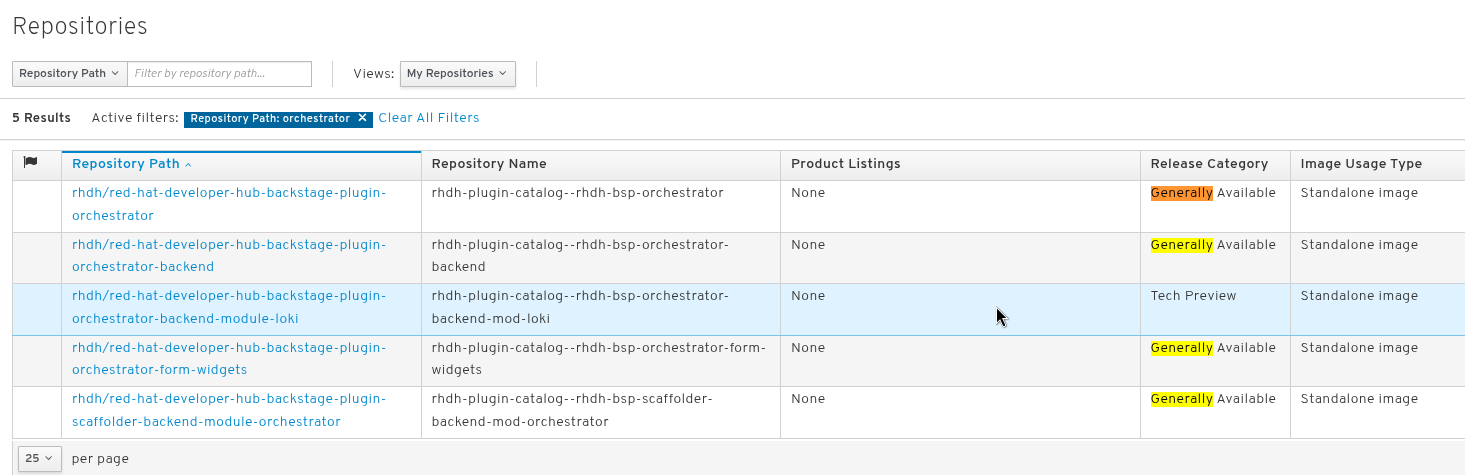Image resolution: width=1465 pixels, height=475 pixels.
Task: Sort by Repository Name column header
Action: pos(489,164)
